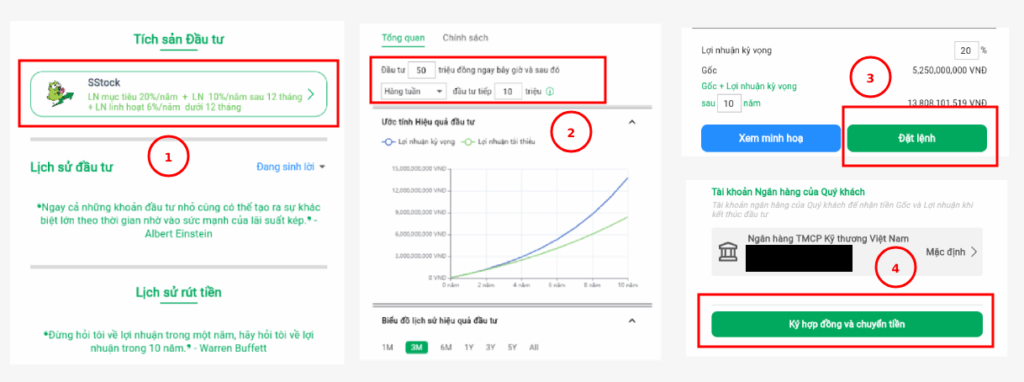The image size is (1024, 382).
Task: Open SStock product via right chevron
Action: [311, 94]
